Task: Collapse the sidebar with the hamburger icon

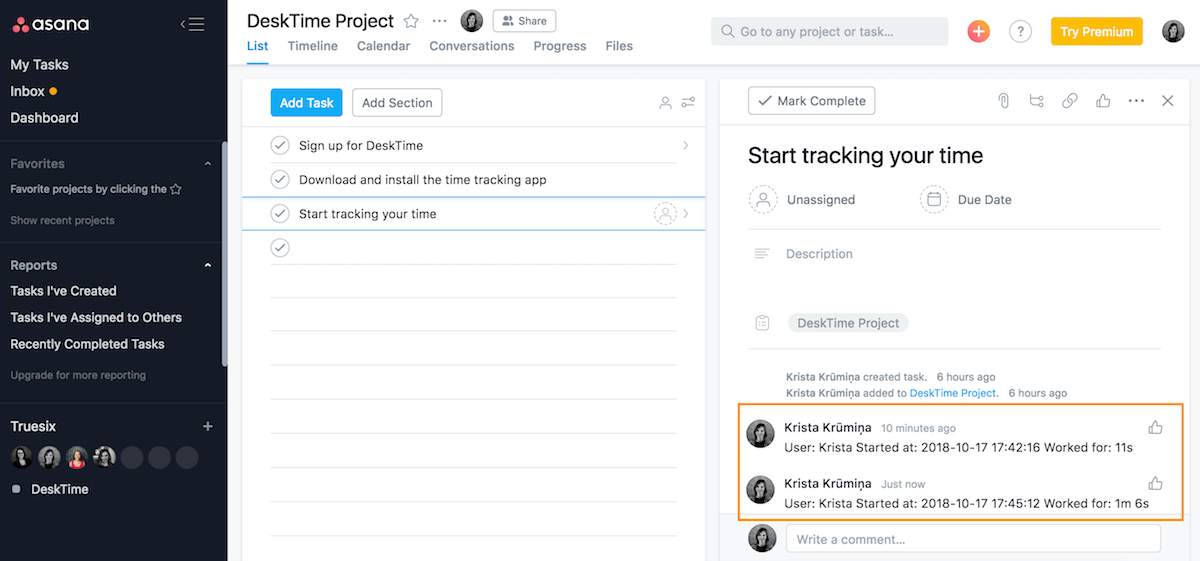Action: [x=192, y=24]
